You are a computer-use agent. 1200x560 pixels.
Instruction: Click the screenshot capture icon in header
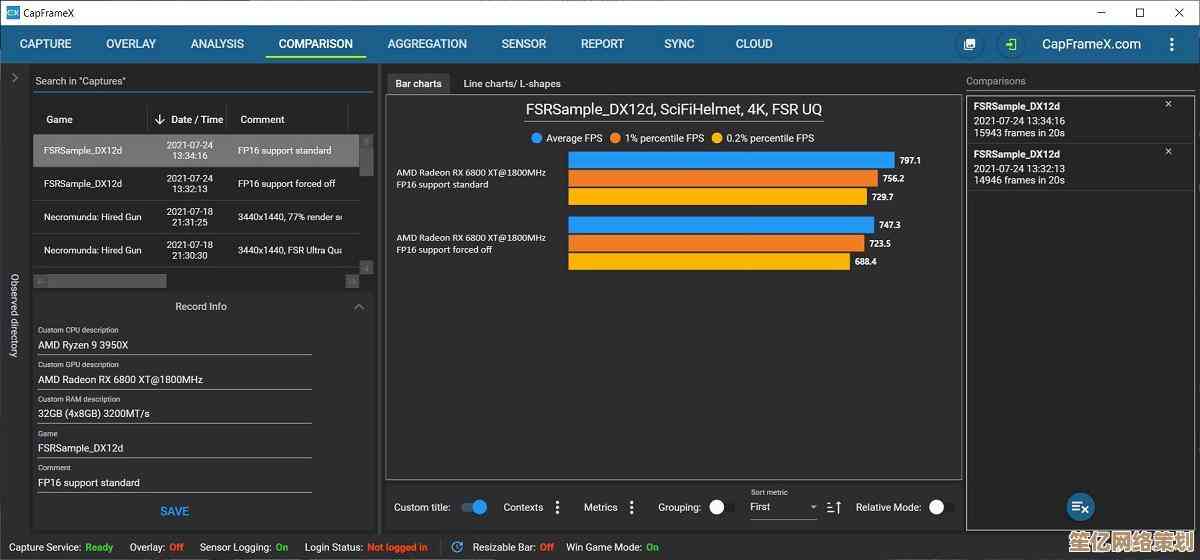pyautogui.click(x=969, y=44)
